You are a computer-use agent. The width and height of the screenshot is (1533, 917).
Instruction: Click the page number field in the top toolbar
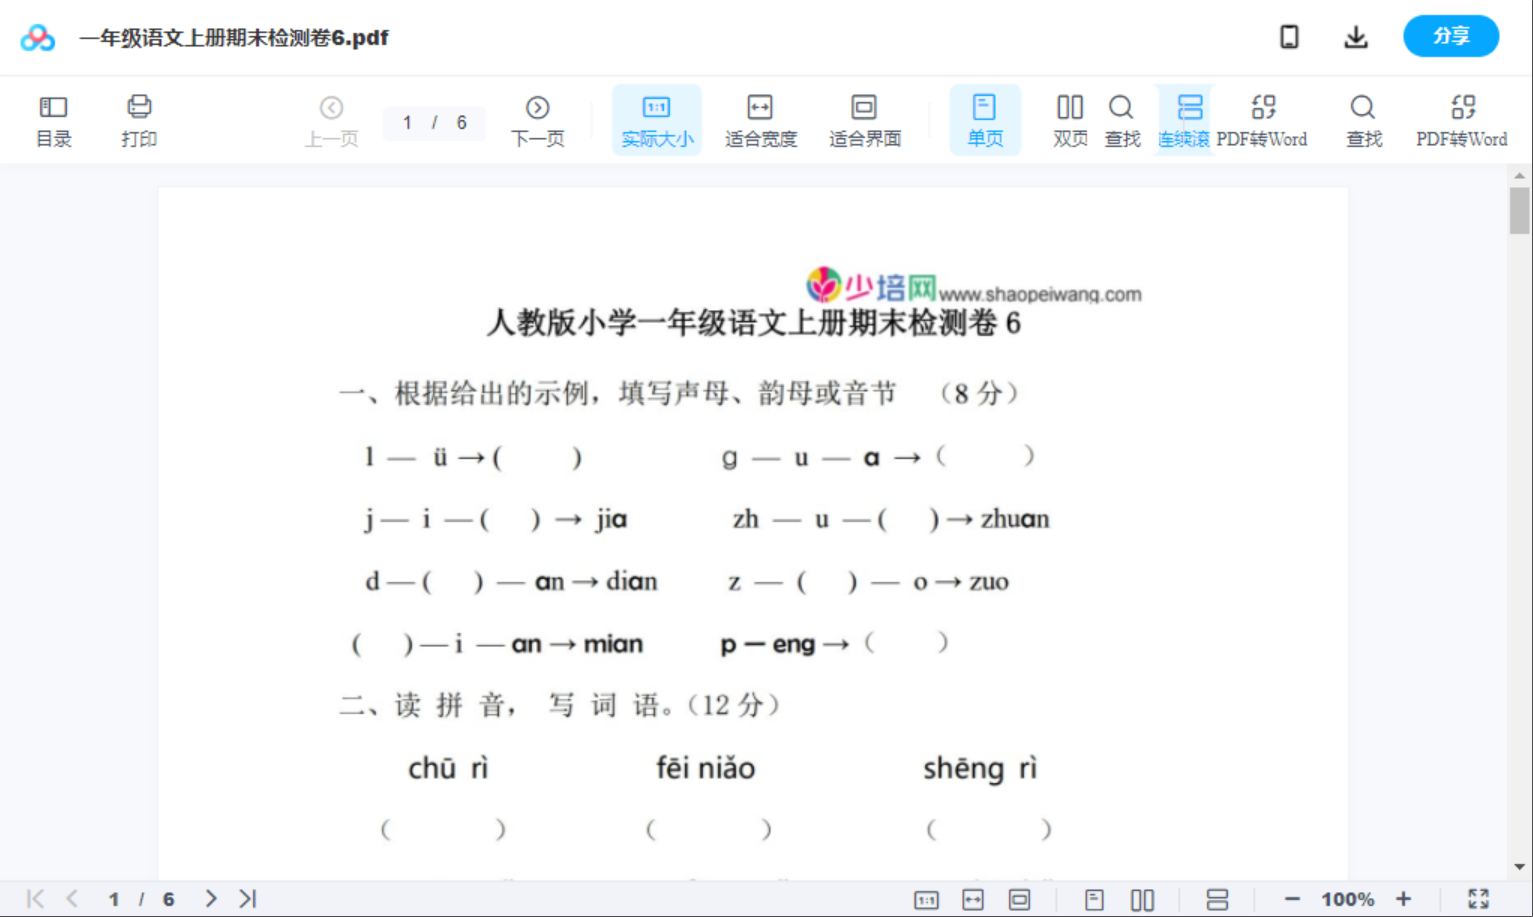(x=408, y=122)
